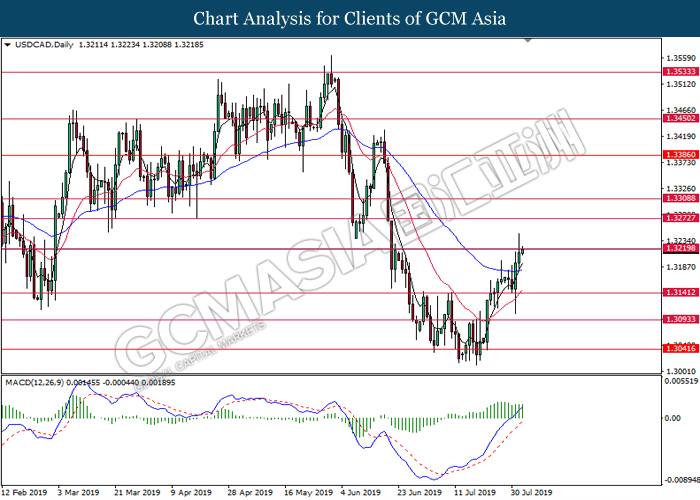The width and height of the screenshot is (700, 500).
Task: Click the price axis value 1.35120
Action: 681,84
